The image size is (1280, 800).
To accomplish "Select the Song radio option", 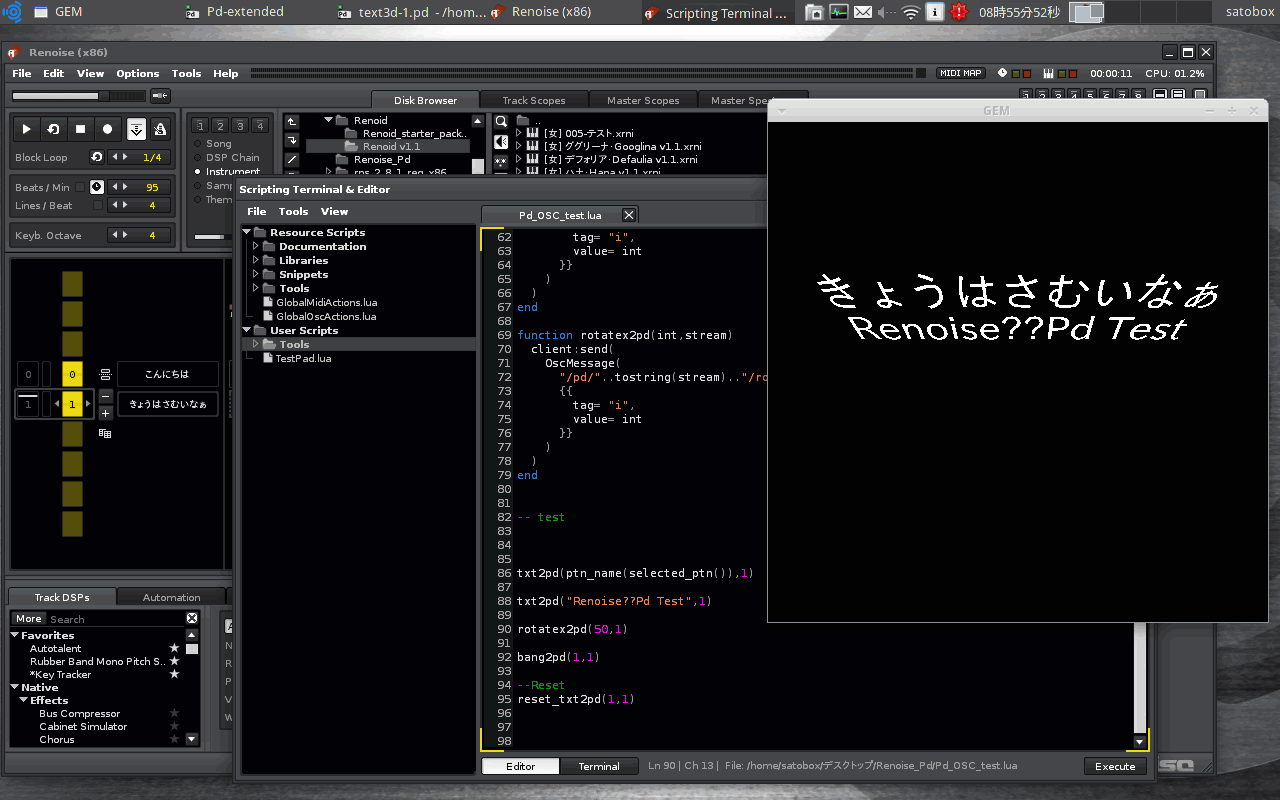I will (214, 144).
